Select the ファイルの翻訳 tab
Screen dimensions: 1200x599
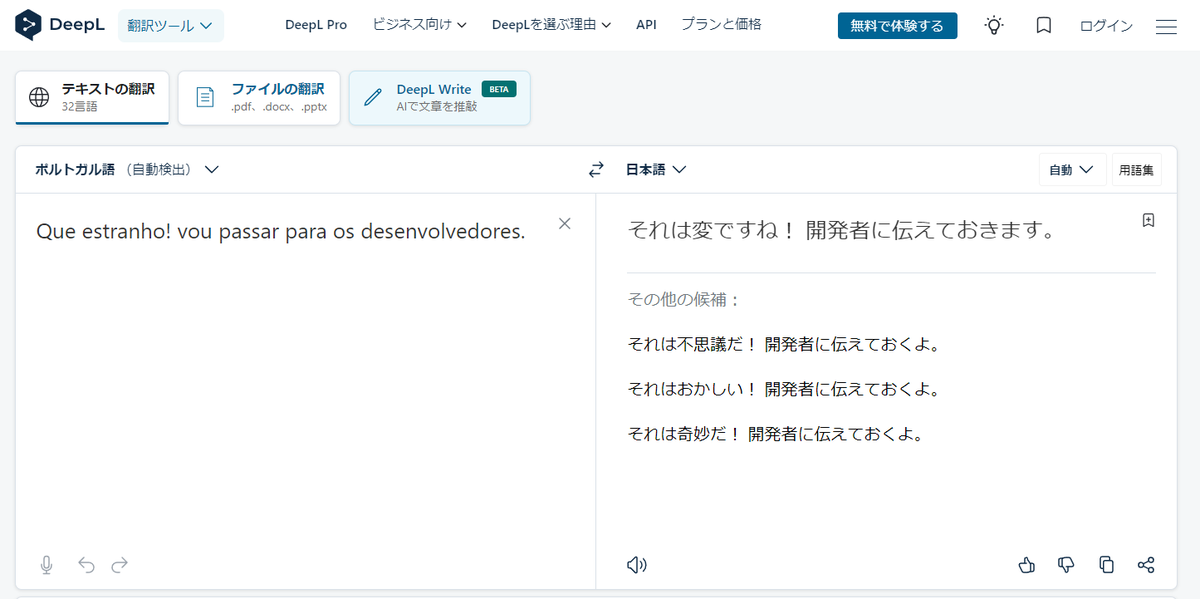point(259,97)
